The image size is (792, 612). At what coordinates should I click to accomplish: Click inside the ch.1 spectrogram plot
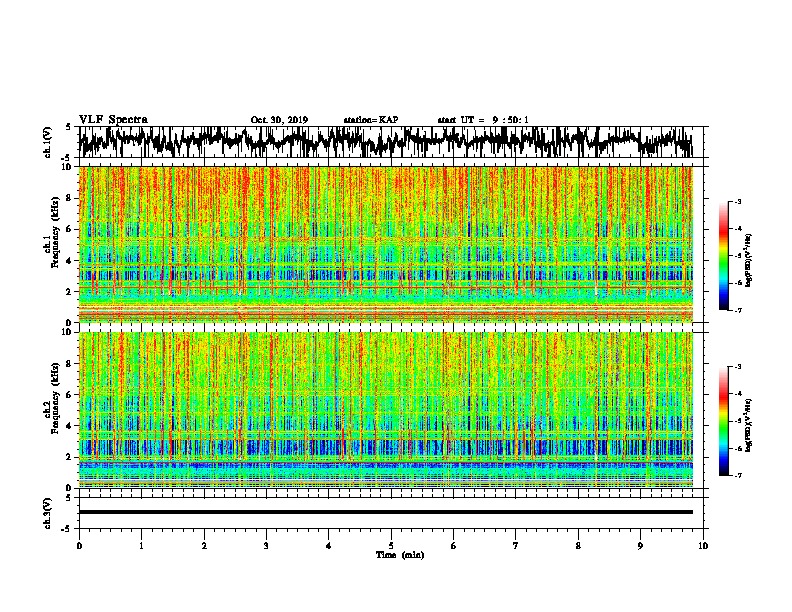tap(386, 244)
